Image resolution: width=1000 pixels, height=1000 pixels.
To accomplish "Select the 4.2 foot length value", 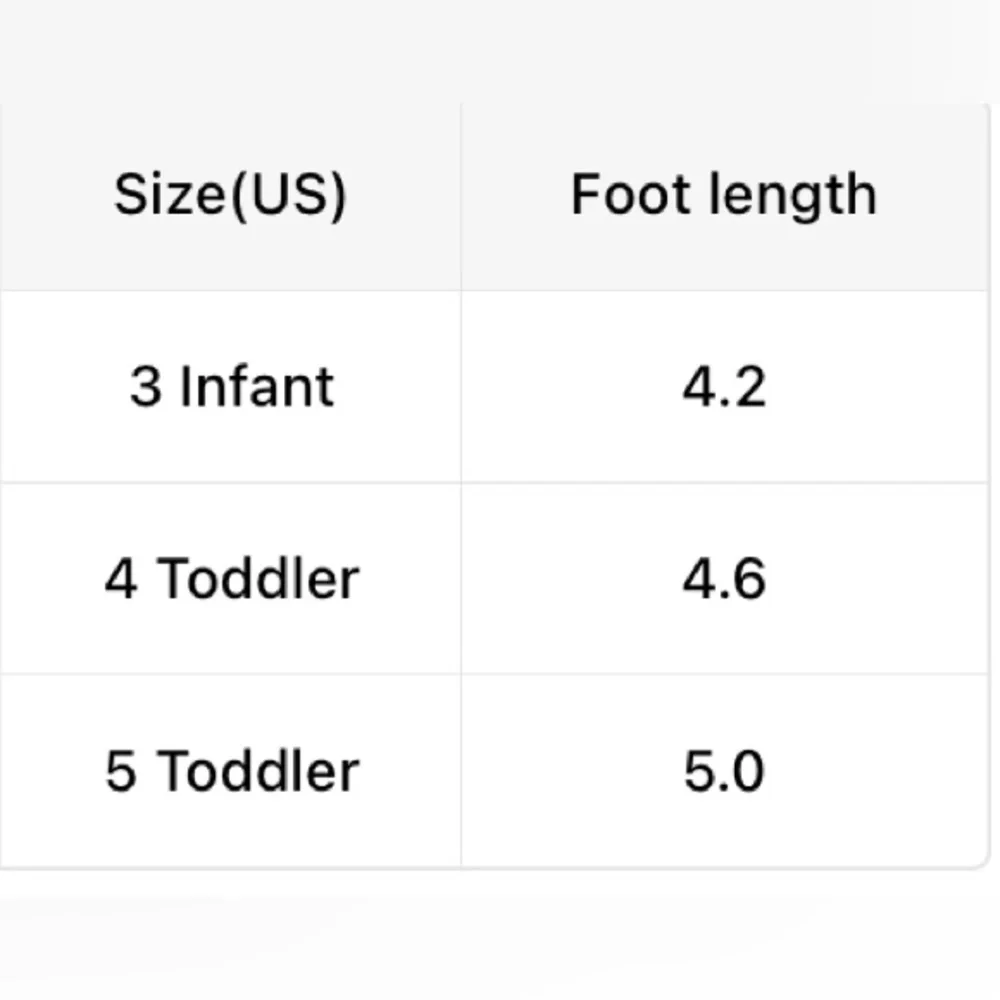I will [724, 387].
